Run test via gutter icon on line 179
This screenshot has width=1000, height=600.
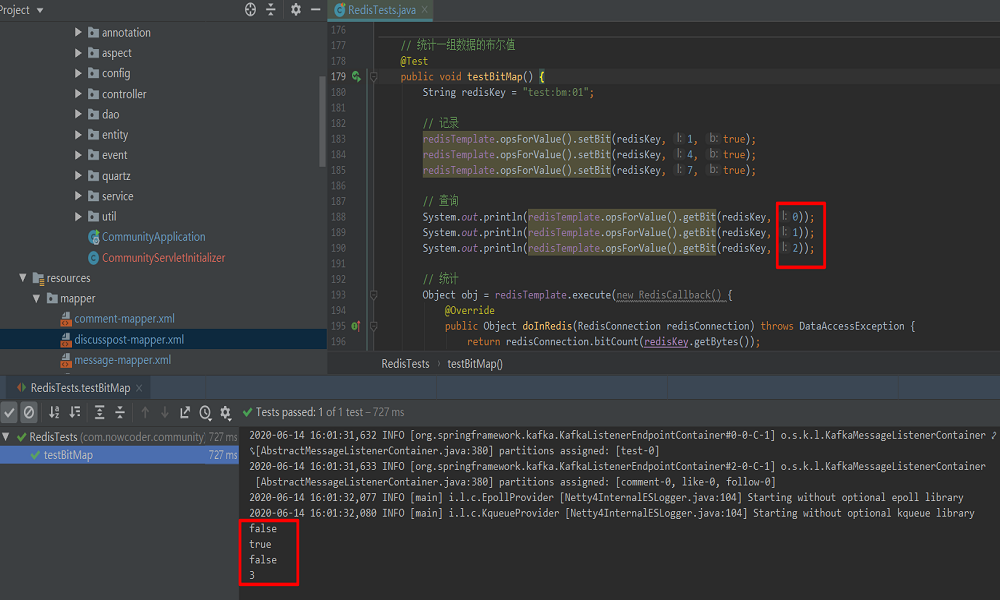[356, 77]
